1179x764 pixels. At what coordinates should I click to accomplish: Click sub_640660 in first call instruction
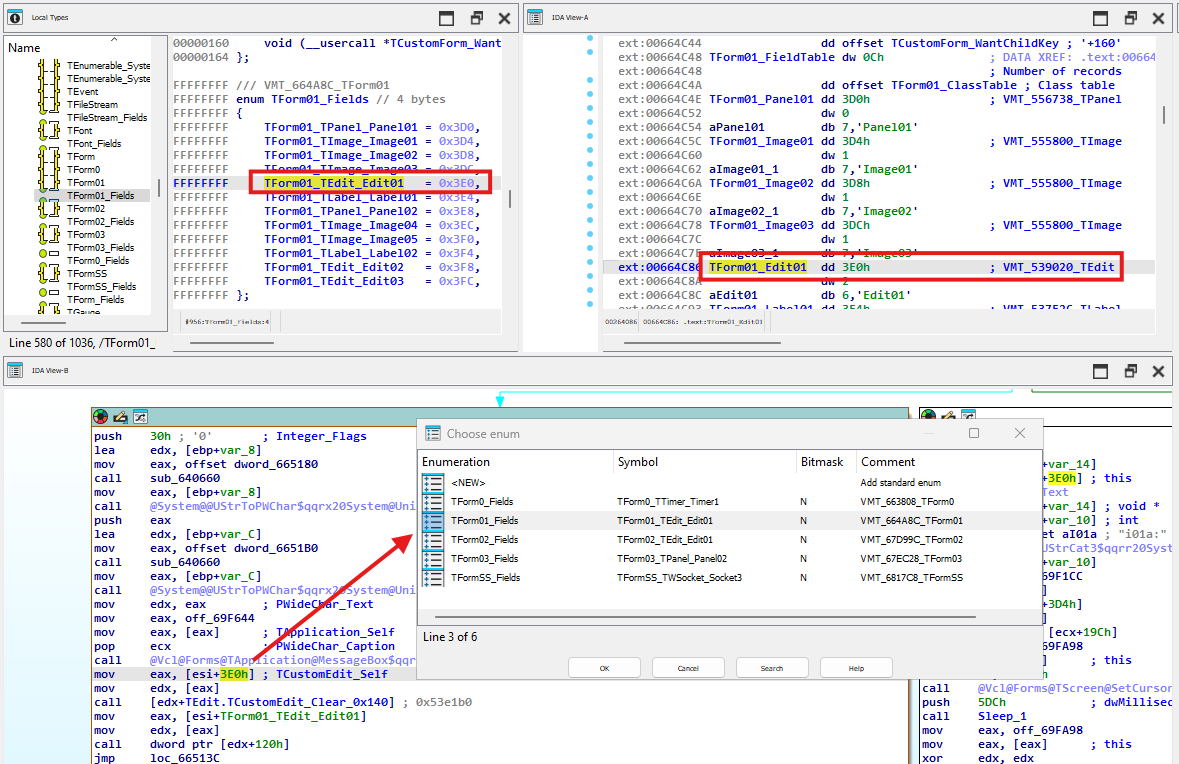point(185,478)
